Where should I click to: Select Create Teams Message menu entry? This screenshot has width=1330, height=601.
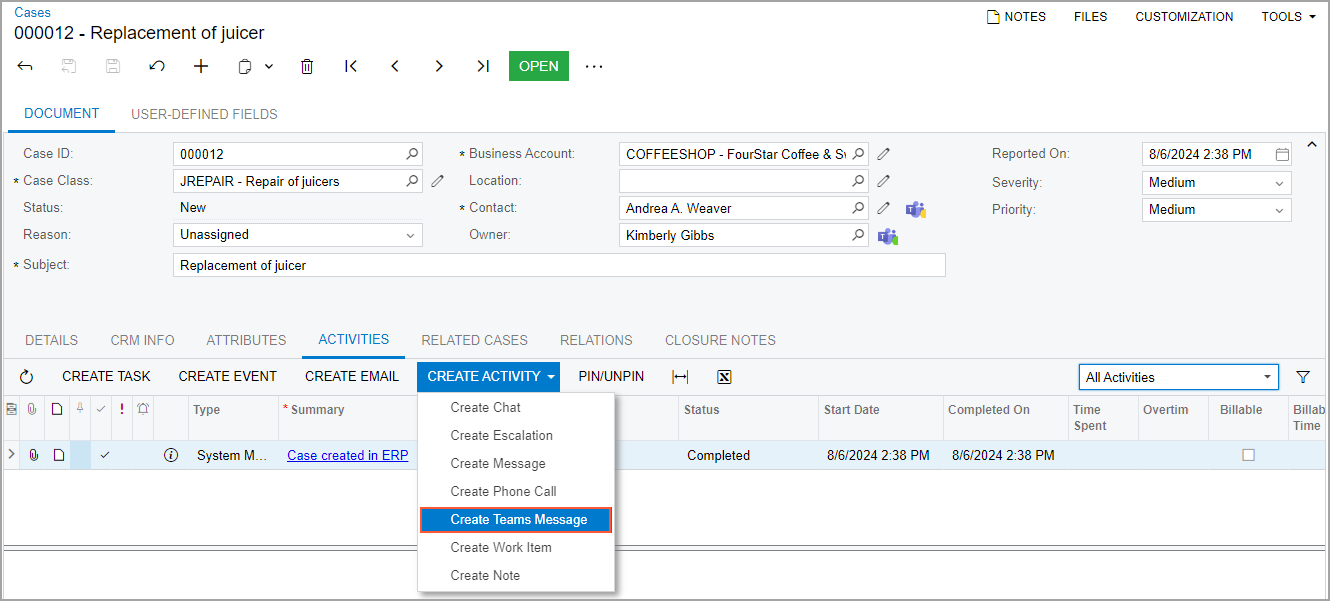tap(516, 520)
